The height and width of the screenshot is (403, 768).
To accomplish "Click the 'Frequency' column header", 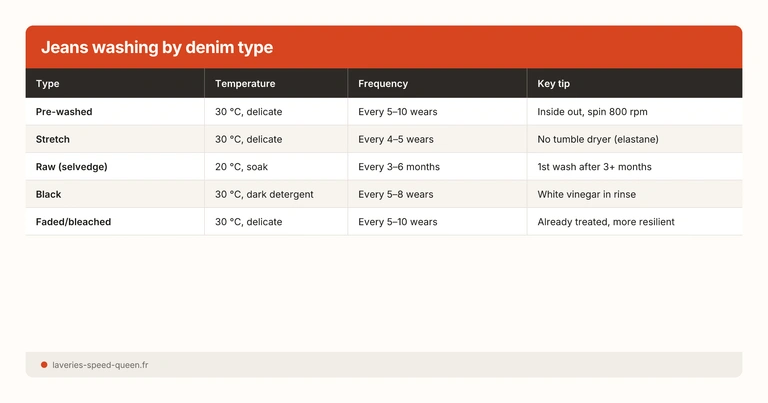I will point(383,84).
